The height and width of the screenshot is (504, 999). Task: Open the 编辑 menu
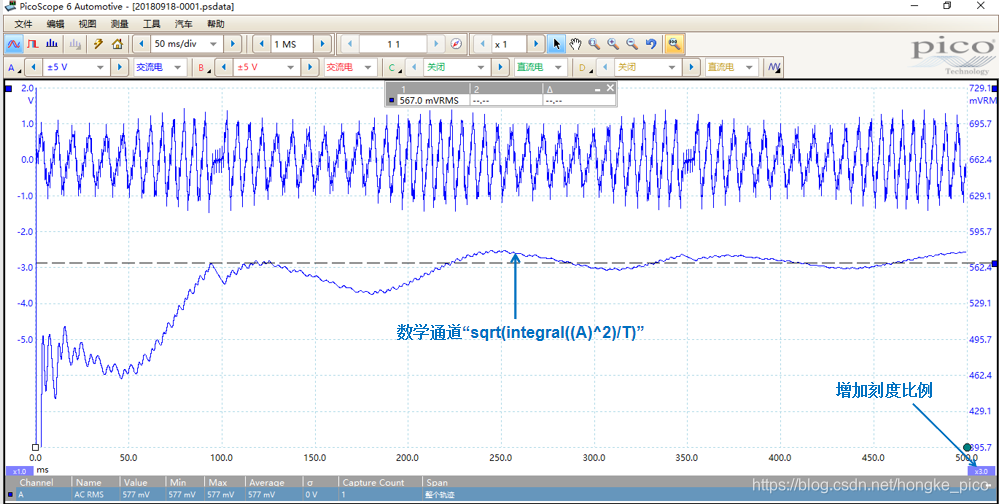click(x=55, y=24)
